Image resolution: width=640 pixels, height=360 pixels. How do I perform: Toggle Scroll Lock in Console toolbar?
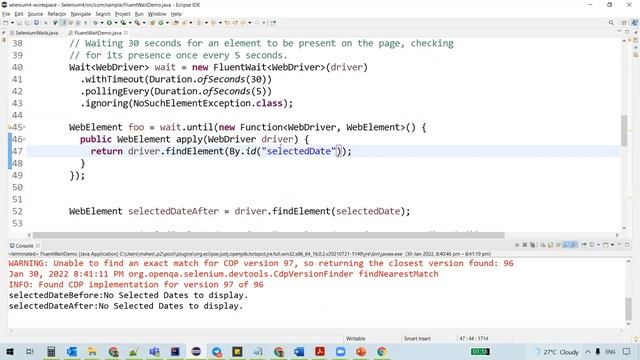click(x=550, y=245)
